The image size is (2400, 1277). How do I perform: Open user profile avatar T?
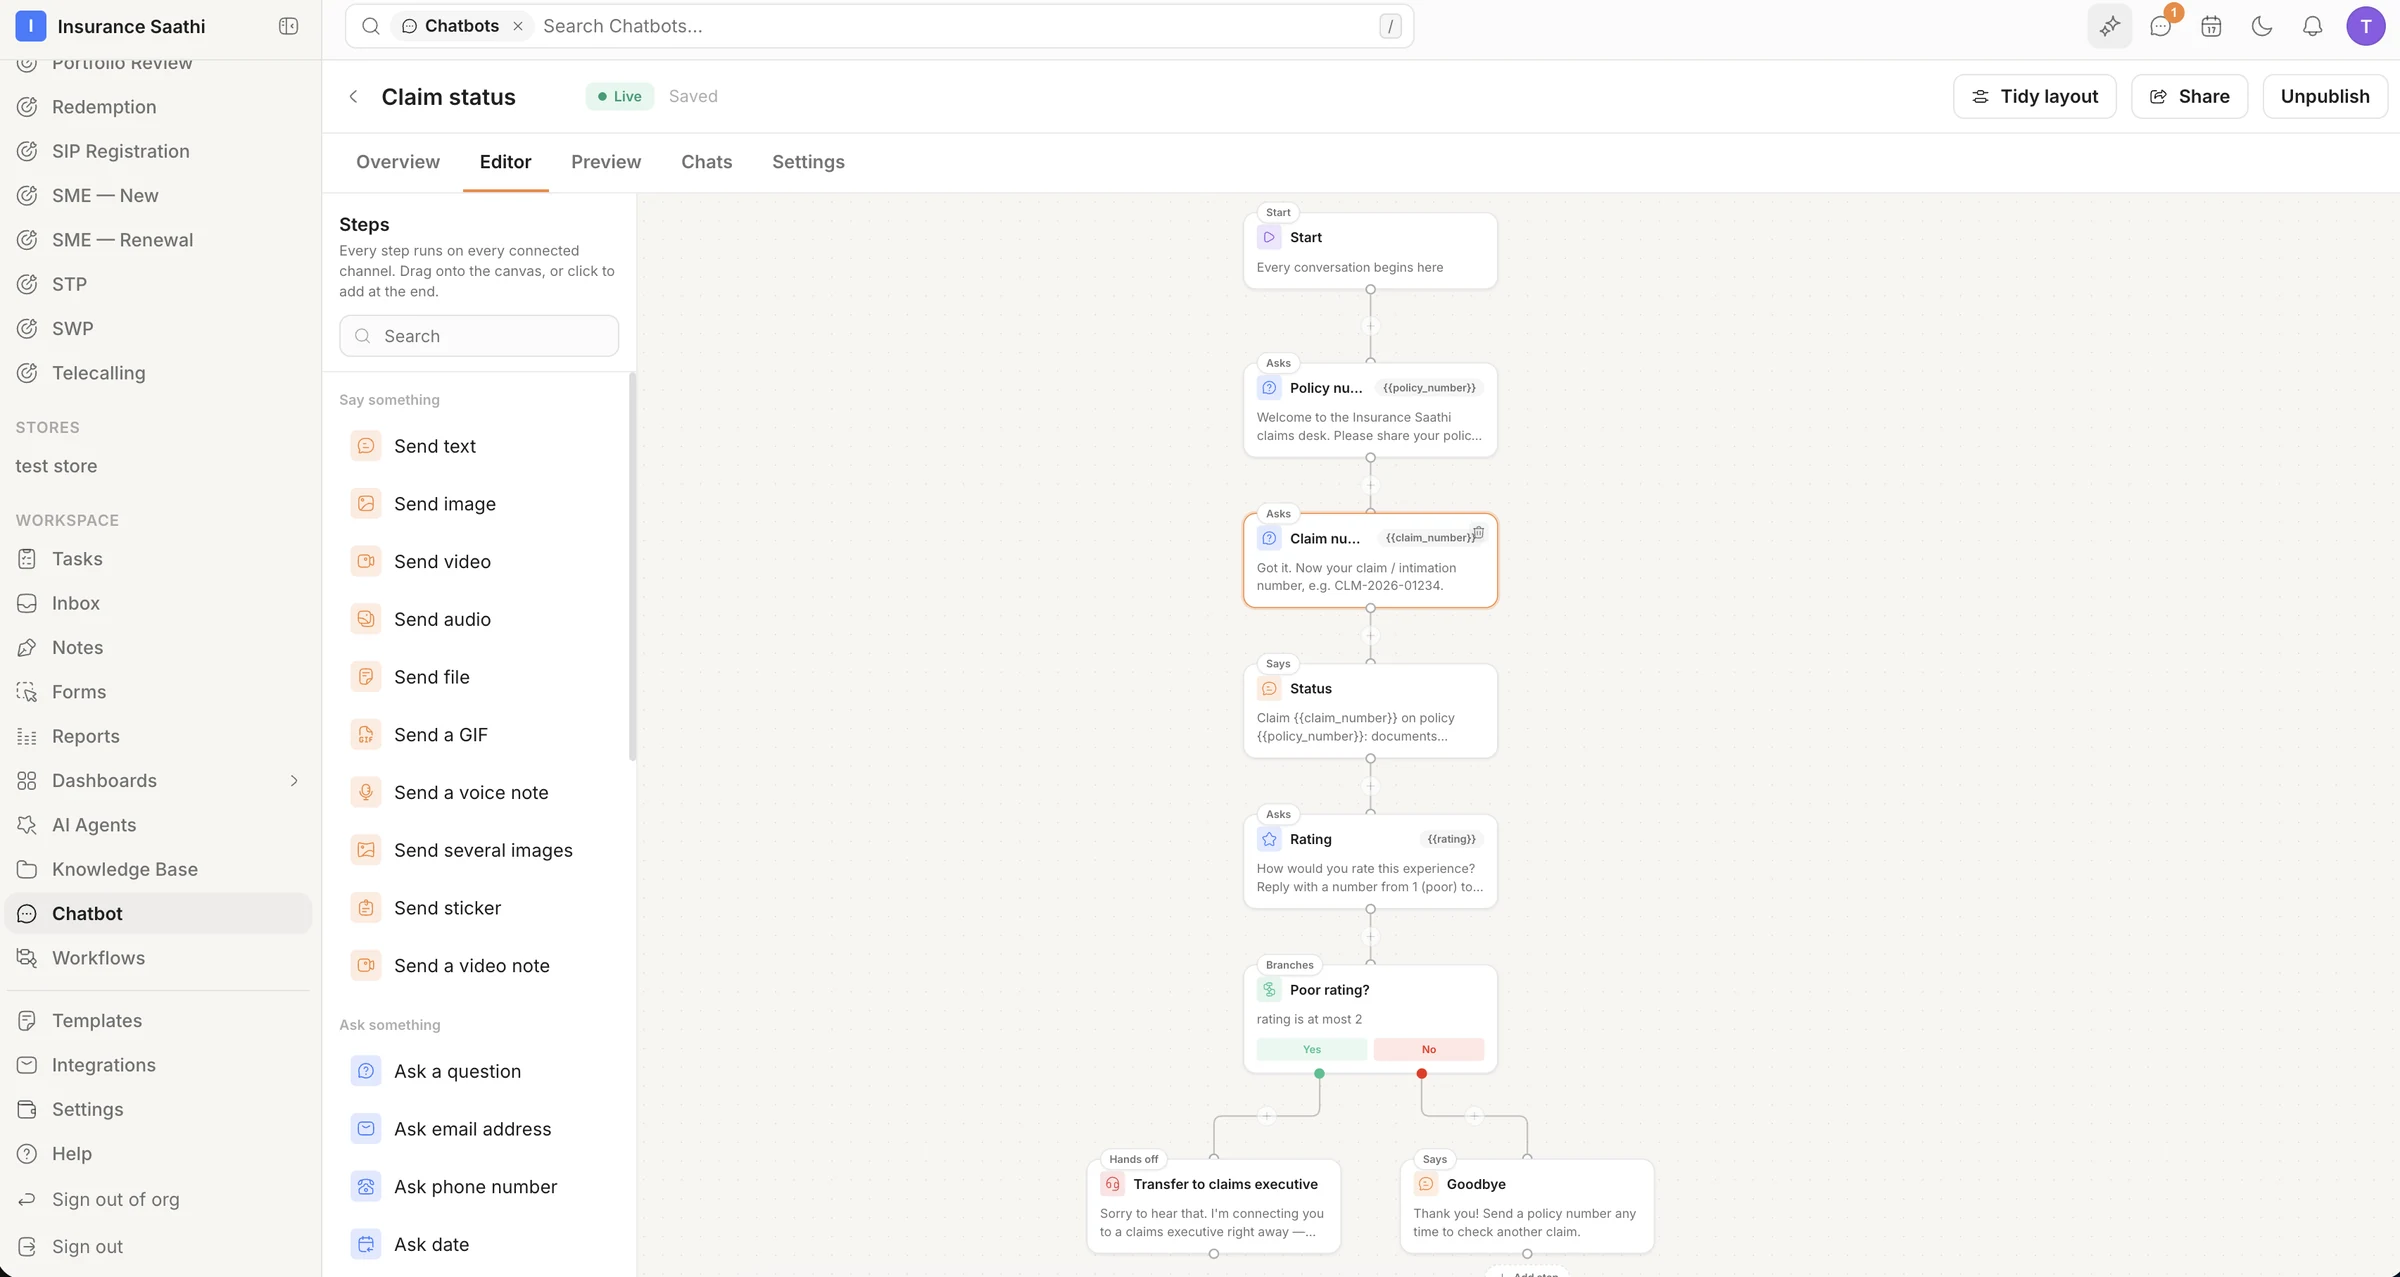pyautogui.click(x=2366, y=26)
